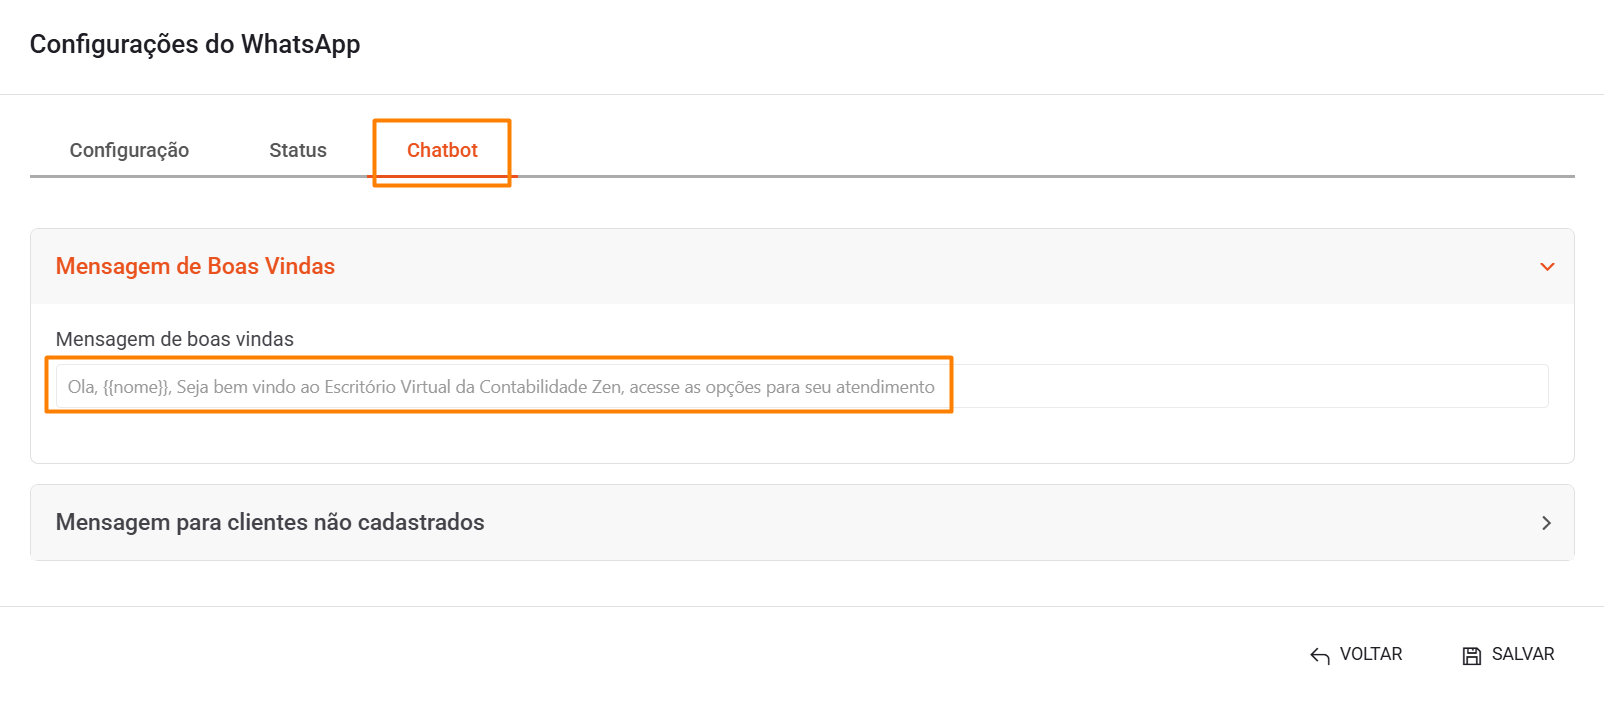
Task: Select the Chatbot tab
Action: (x=442, y=150)
